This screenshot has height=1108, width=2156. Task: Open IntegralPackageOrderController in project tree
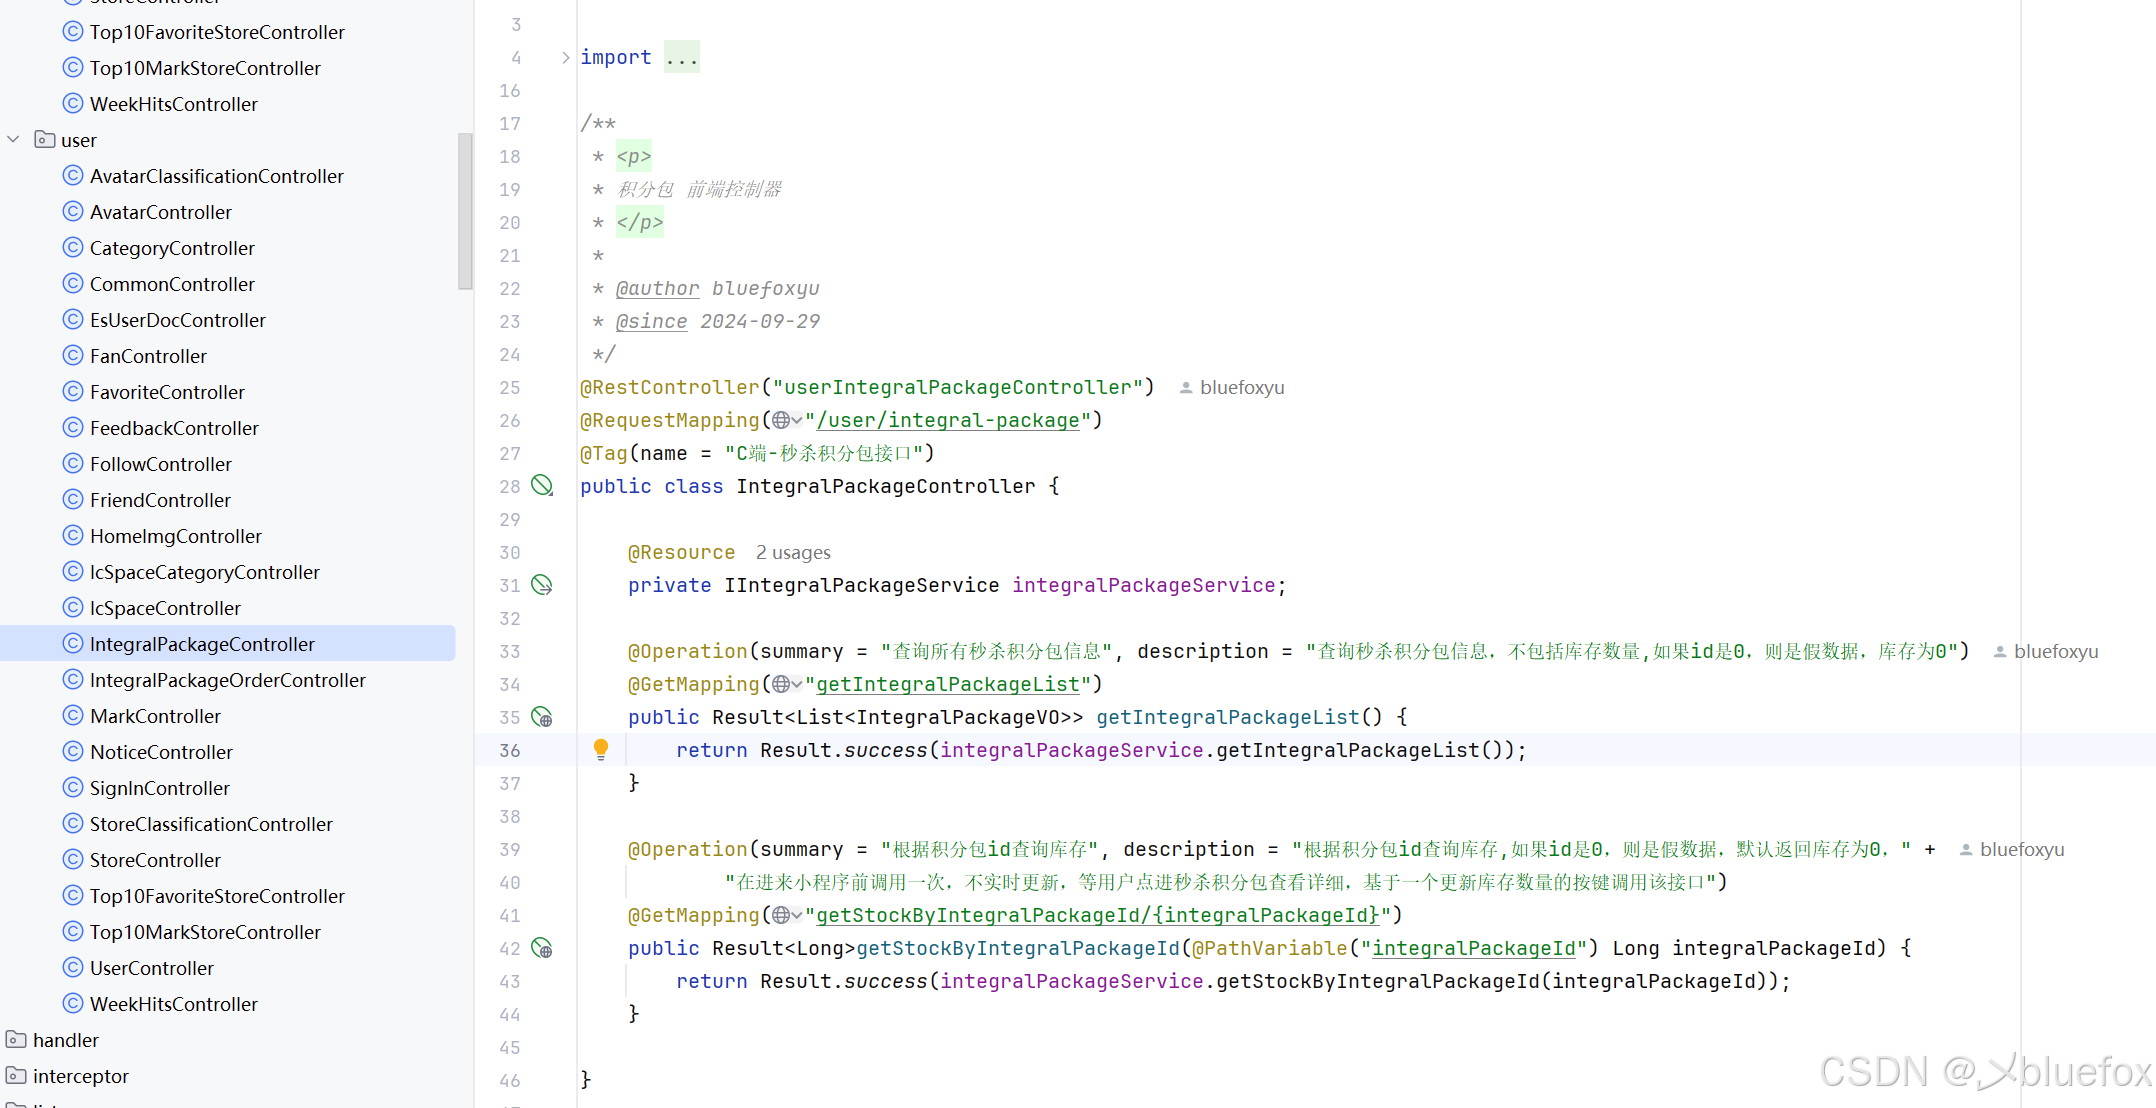click(x=227, y=680)
